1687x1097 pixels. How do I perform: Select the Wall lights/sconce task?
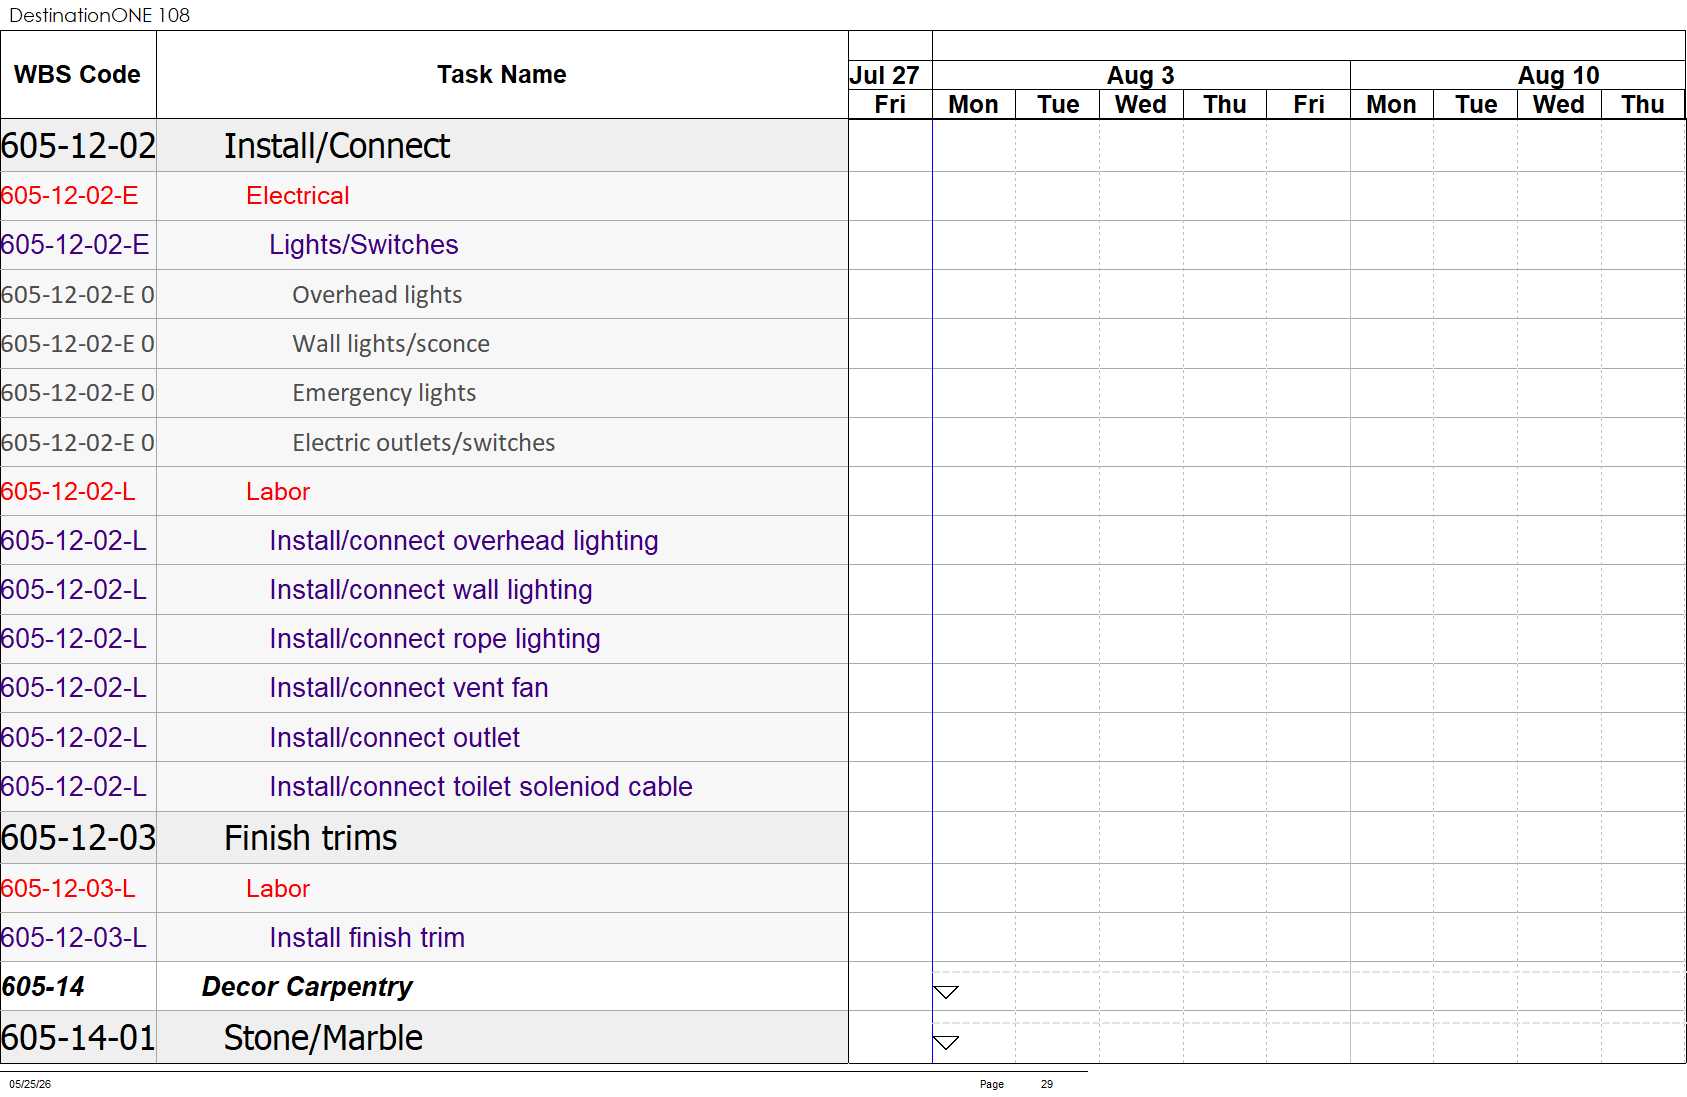coord(424,344)
